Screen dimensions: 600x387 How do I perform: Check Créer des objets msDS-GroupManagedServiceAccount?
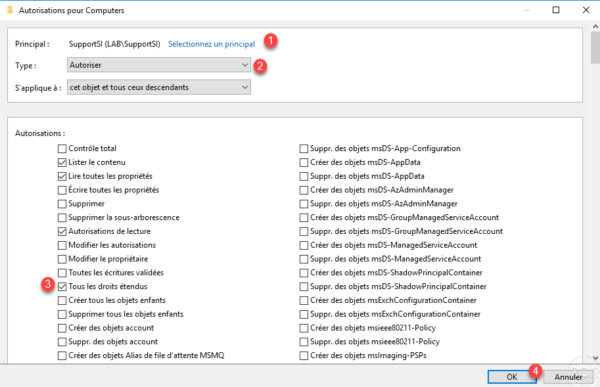click(x=304, y=217)
